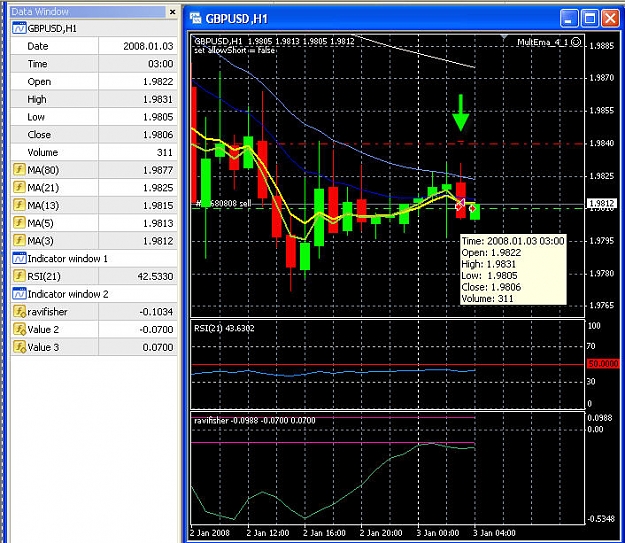Select the MA(13) value 1.9815
The height and width of the screenshot is (543, 625).
158,205
